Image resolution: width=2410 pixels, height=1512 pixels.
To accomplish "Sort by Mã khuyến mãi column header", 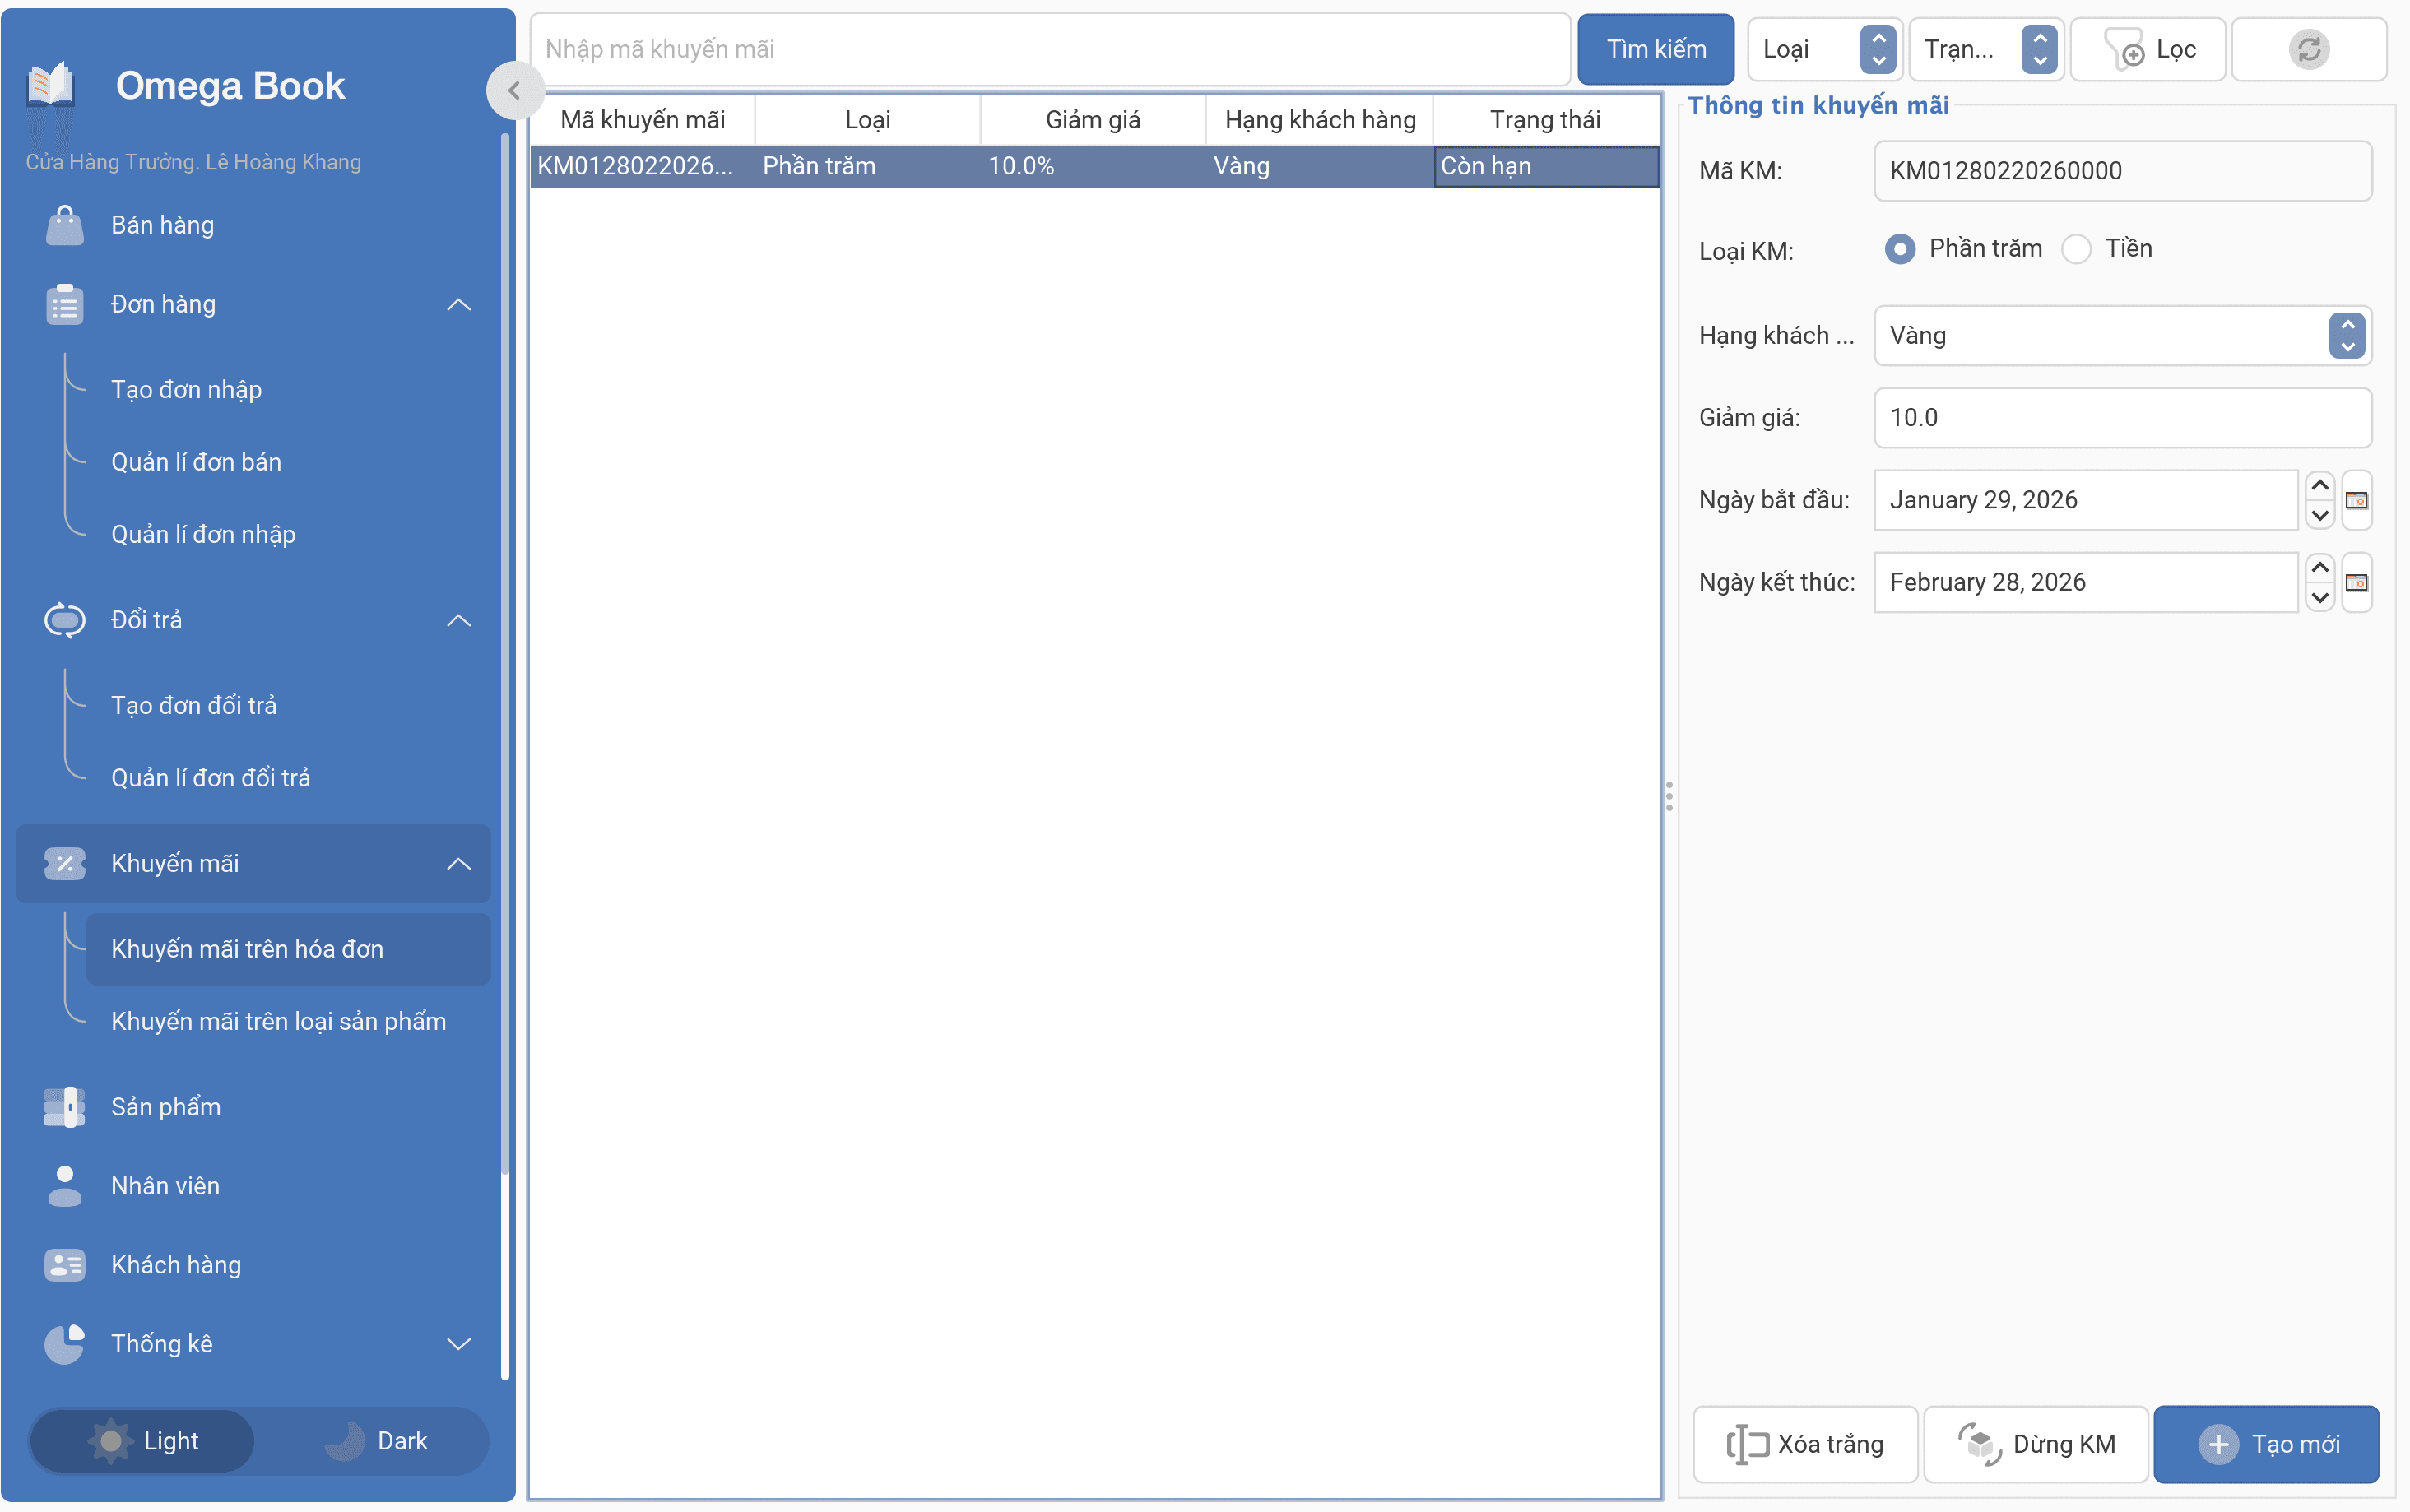I will point(642,120).
